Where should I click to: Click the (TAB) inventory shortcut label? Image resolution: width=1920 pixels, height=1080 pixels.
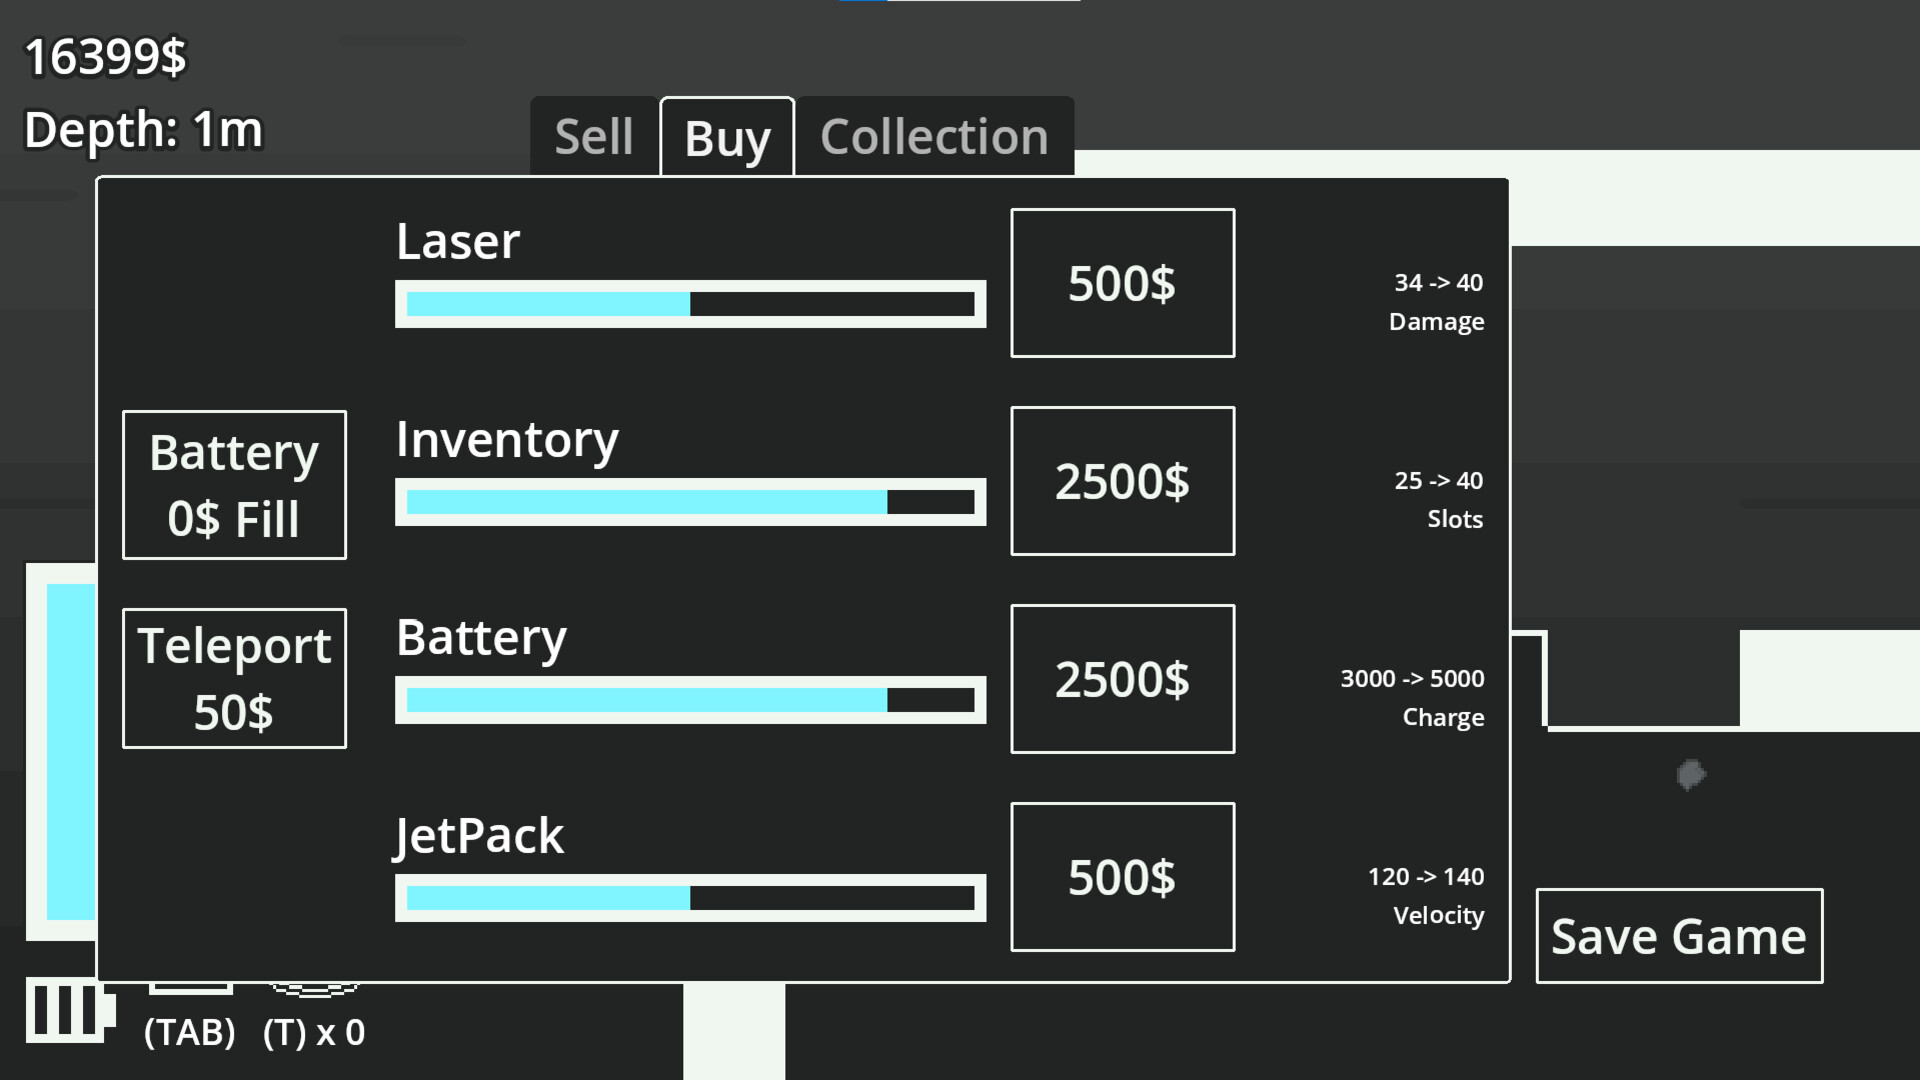190,1032
